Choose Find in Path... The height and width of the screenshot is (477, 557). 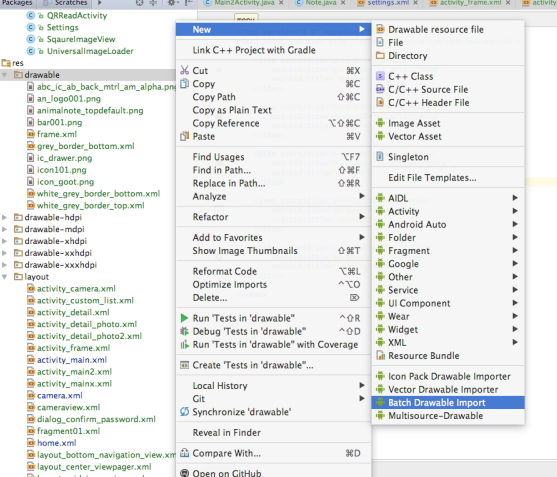coord(274,170)
